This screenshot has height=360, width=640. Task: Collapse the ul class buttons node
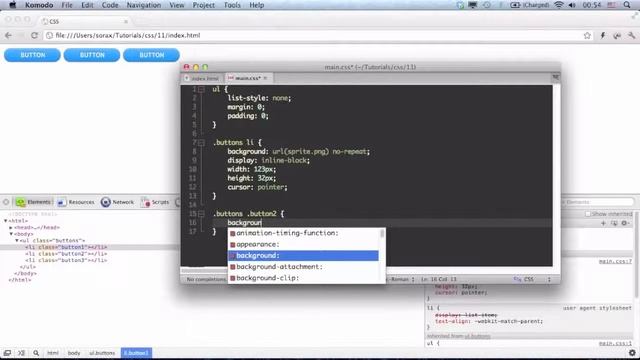(x=17, y=240)
